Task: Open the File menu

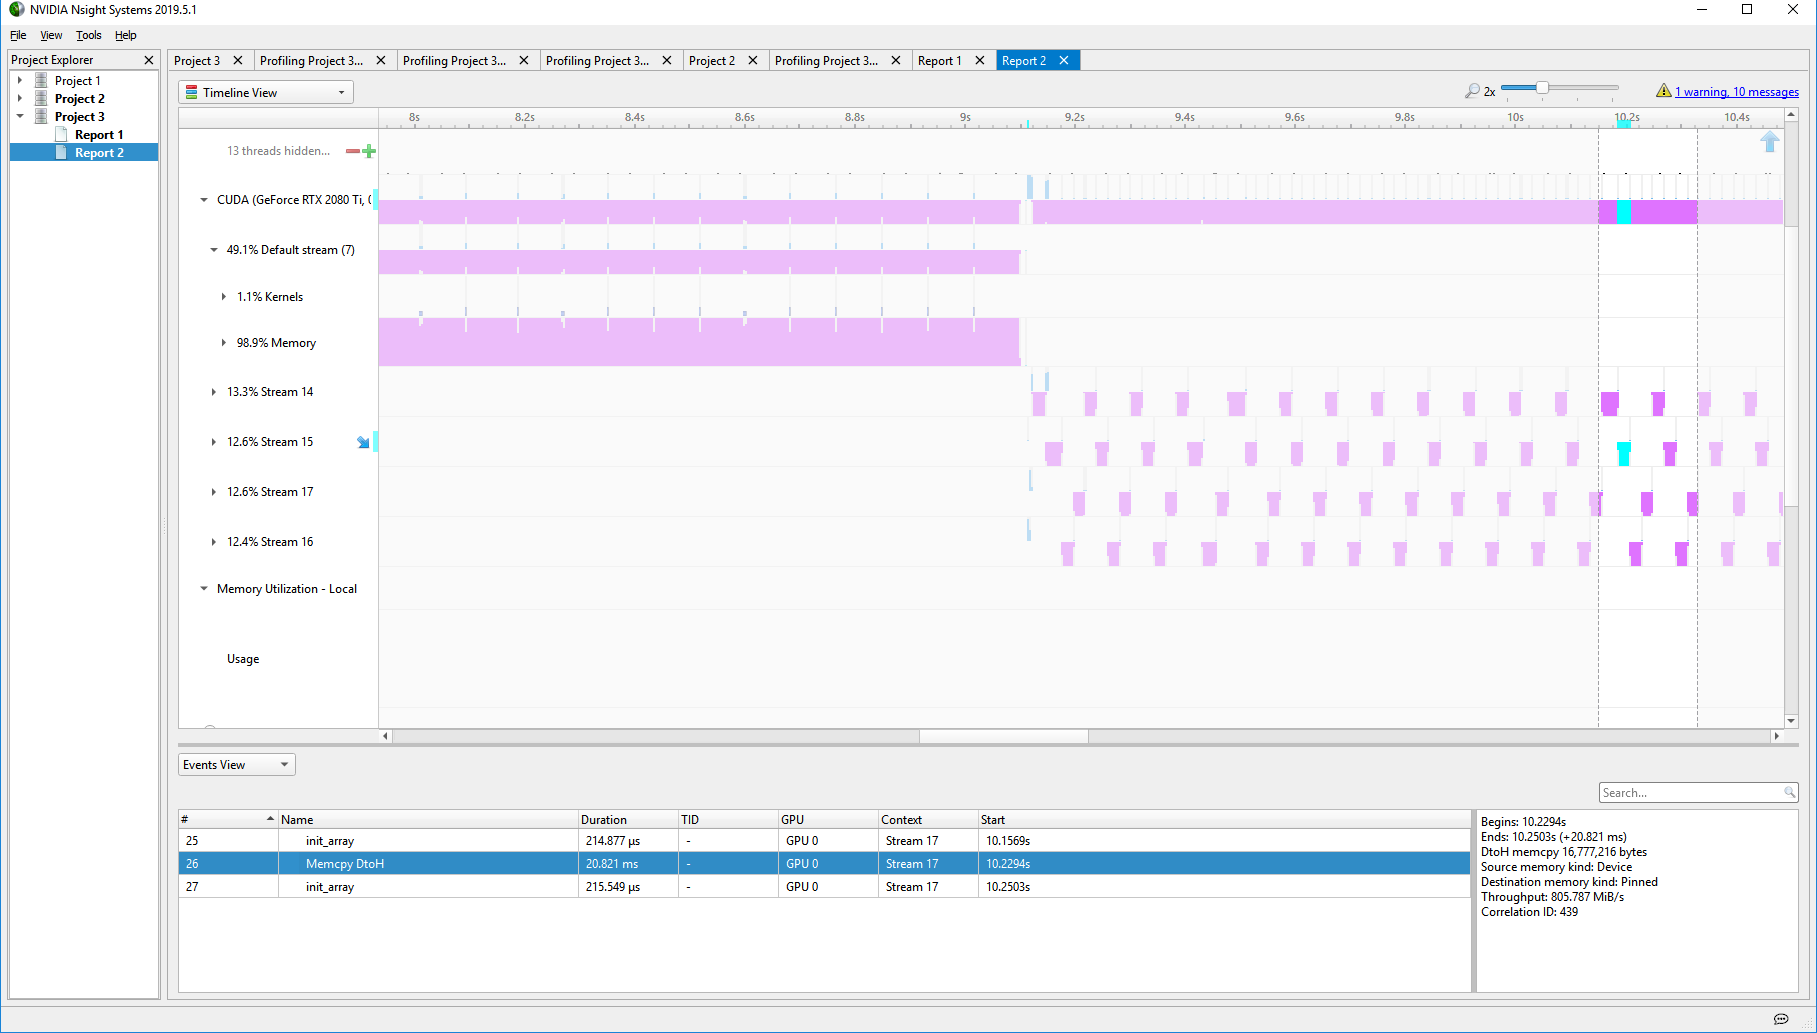Action: point(18,35)
